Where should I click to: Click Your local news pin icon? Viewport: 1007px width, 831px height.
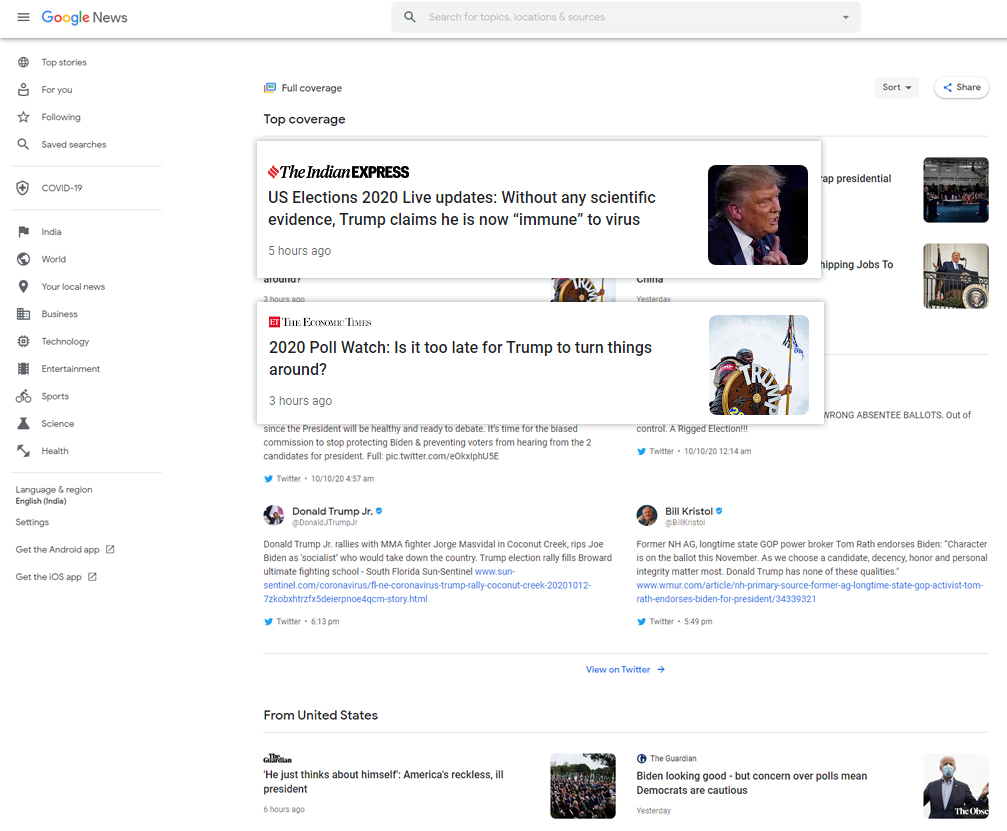24,286
